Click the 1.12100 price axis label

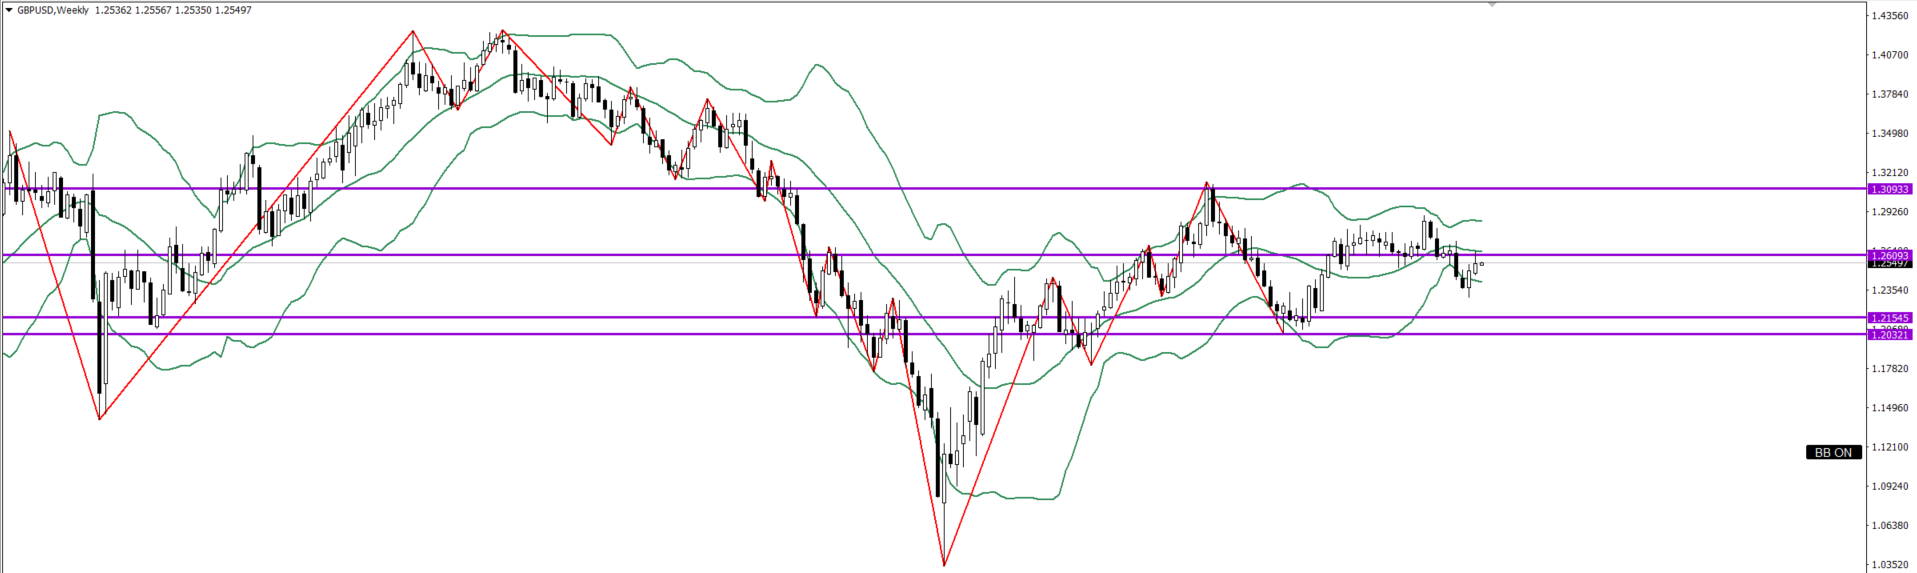tap(1890, 447)
